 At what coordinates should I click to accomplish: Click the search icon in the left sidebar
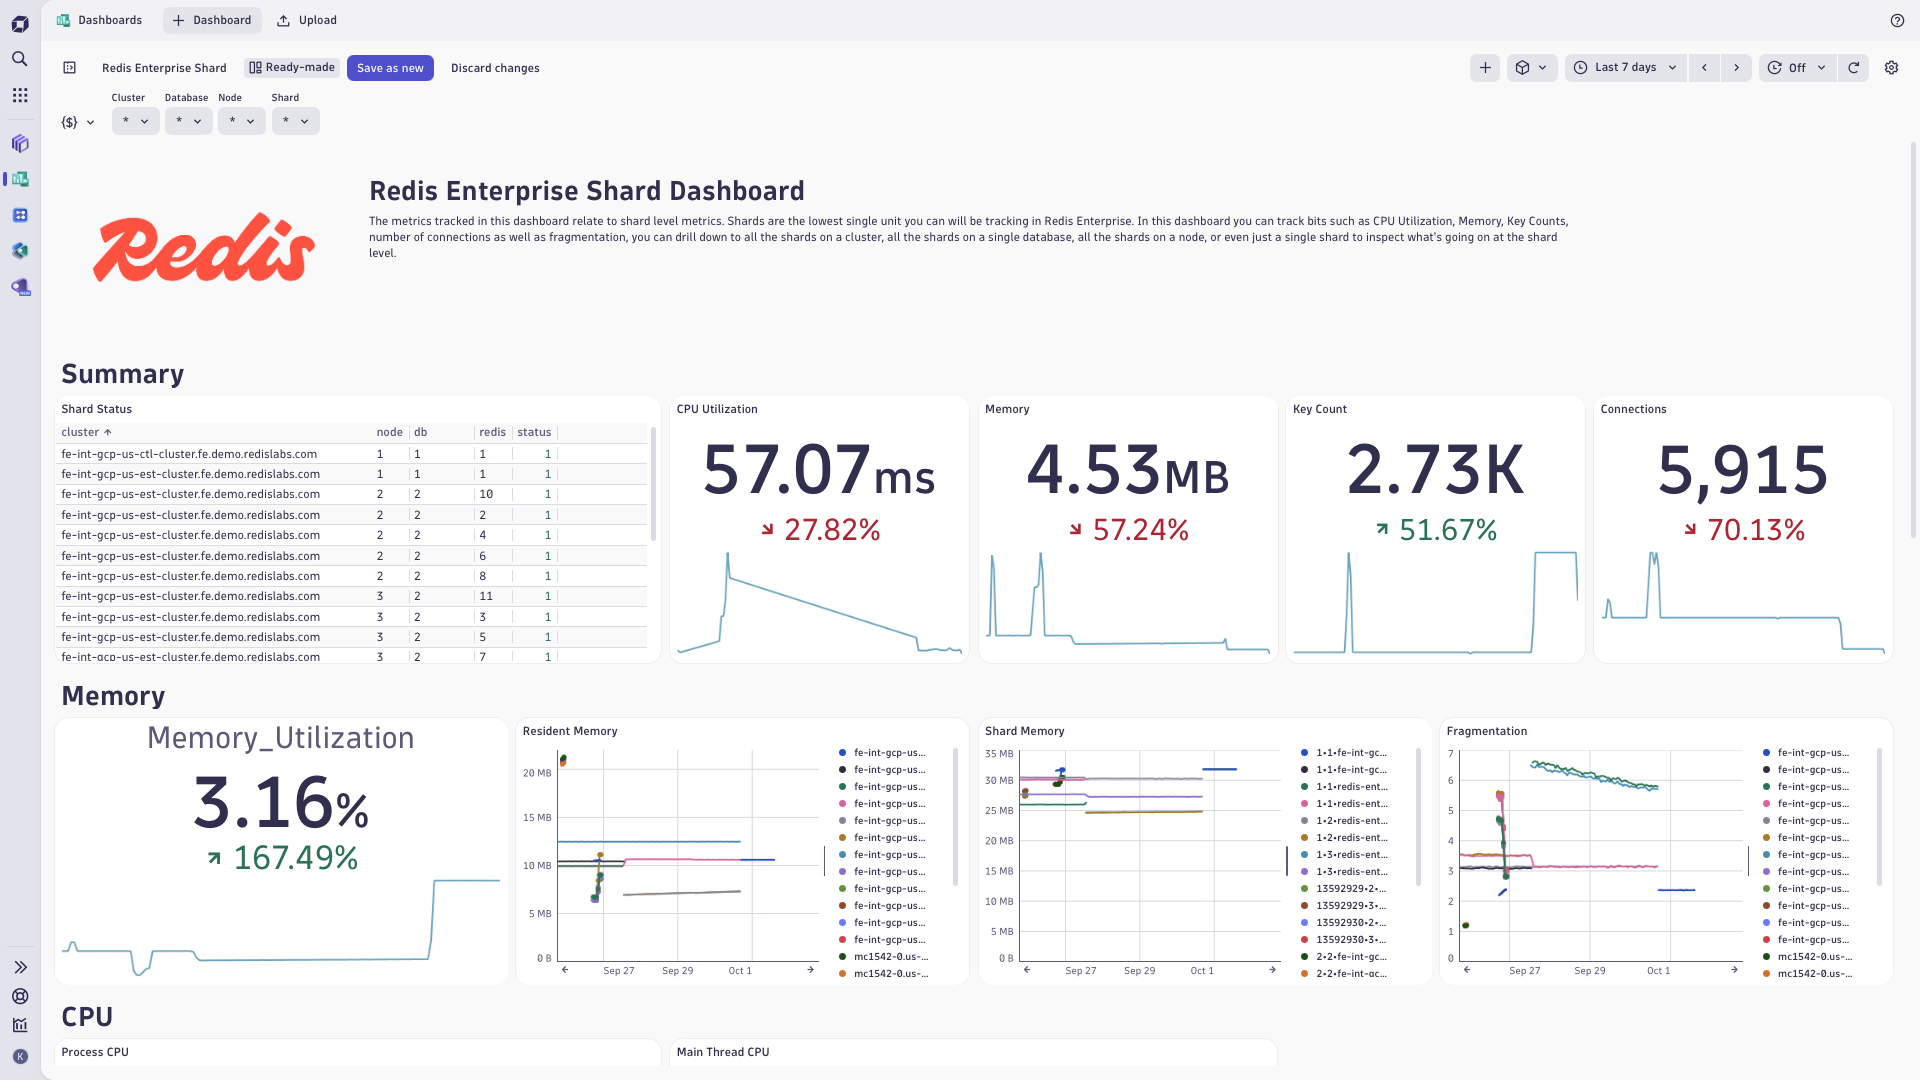point(20,59)
